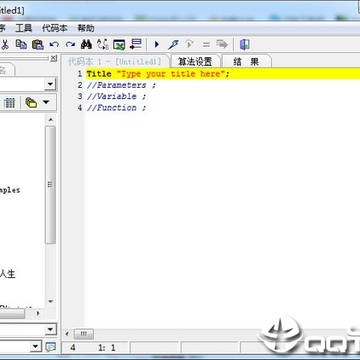Click the 1: 1 cursor position status cell
This screenshot has height=360, width=360.
[107, 348]
